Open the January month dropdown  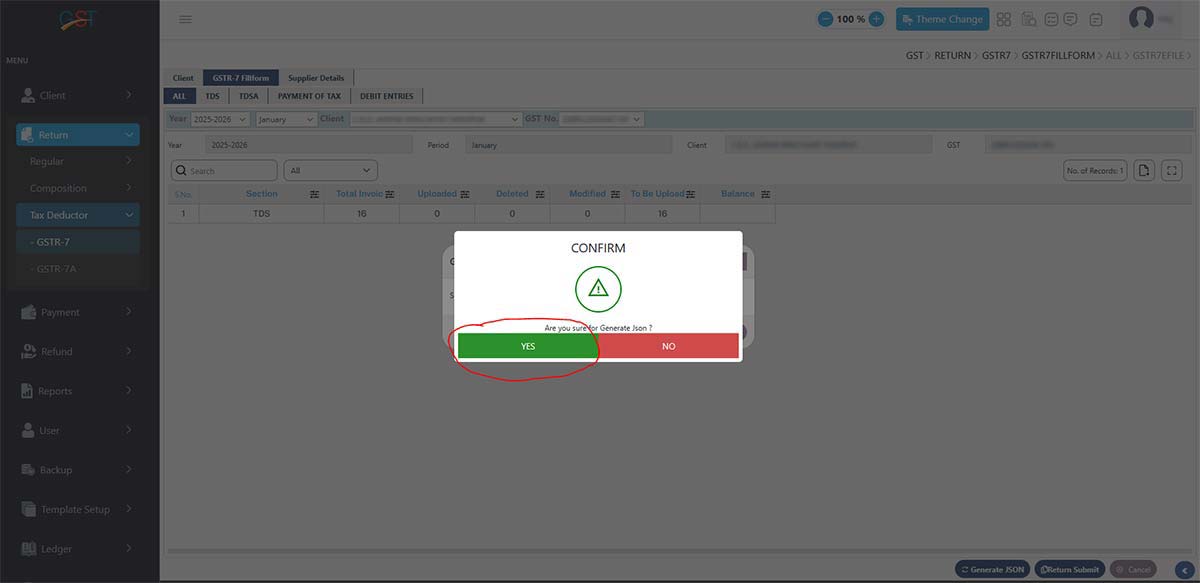click(286, 119)
